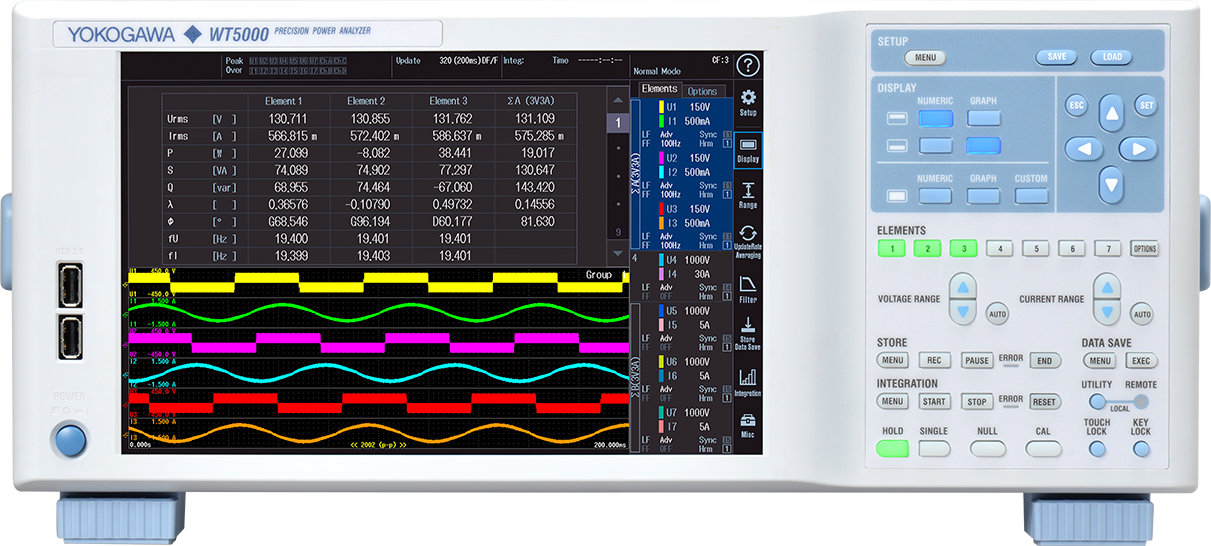Switch to the Elements tab
Image resolution: width=1211 pixels, height=546 pixels.
[x=659, y=90]
